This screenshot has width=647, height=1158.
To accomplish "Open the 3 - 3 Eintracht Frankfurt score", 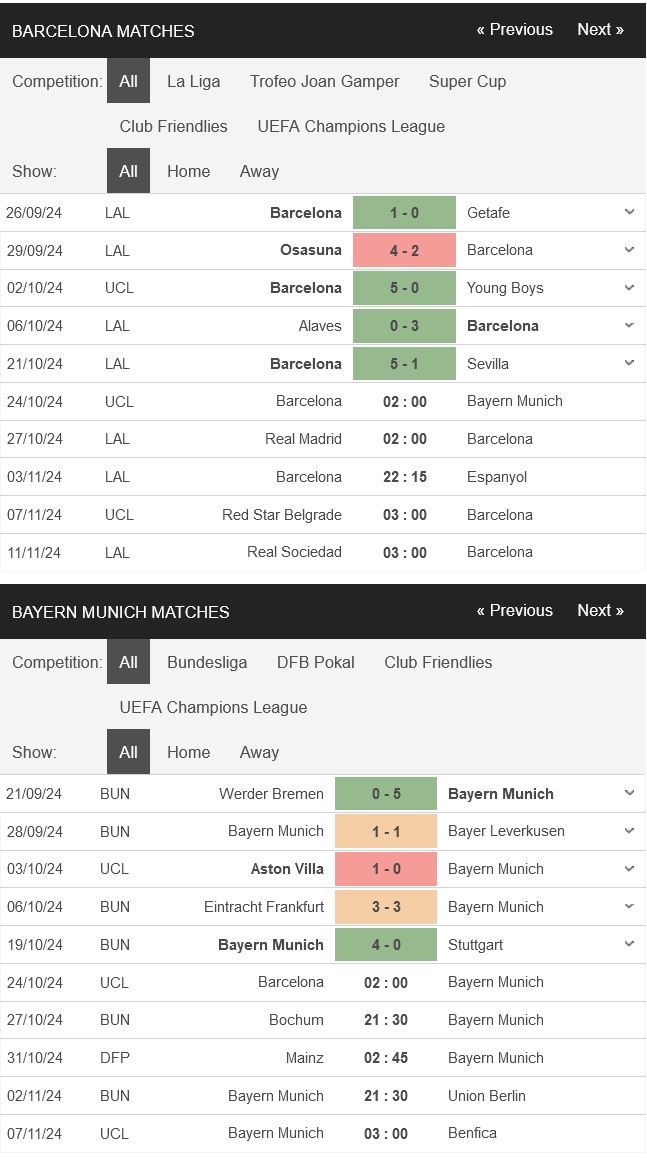I will 386,907.
